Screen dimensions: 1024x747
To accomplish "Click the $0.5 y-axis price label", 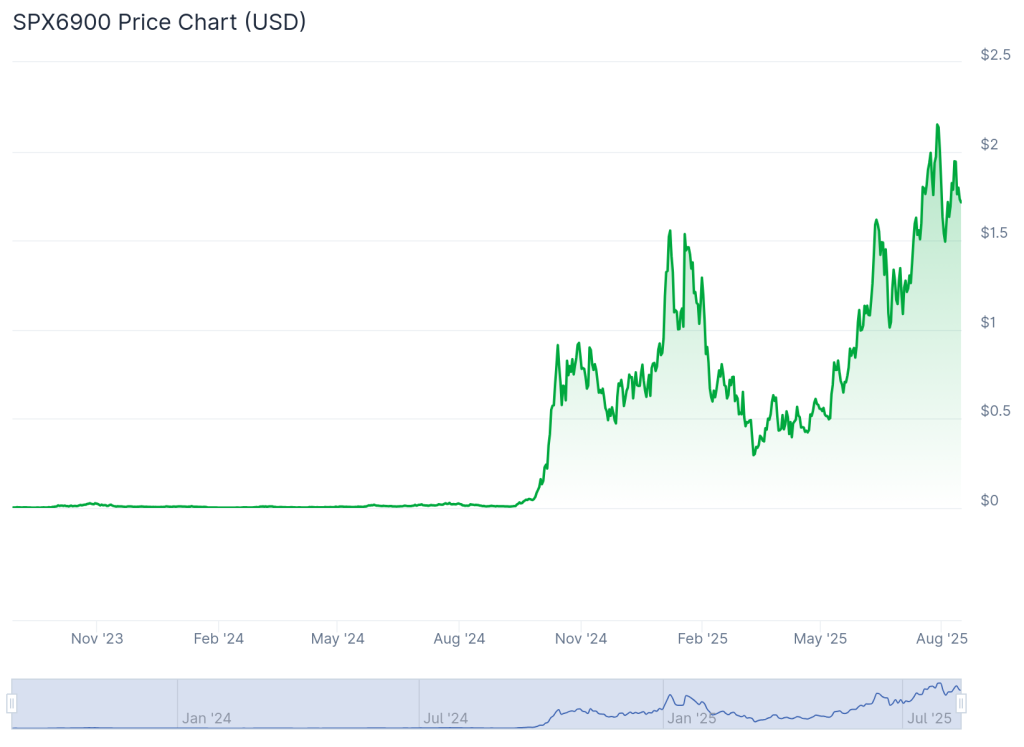I will click(994, 411).
